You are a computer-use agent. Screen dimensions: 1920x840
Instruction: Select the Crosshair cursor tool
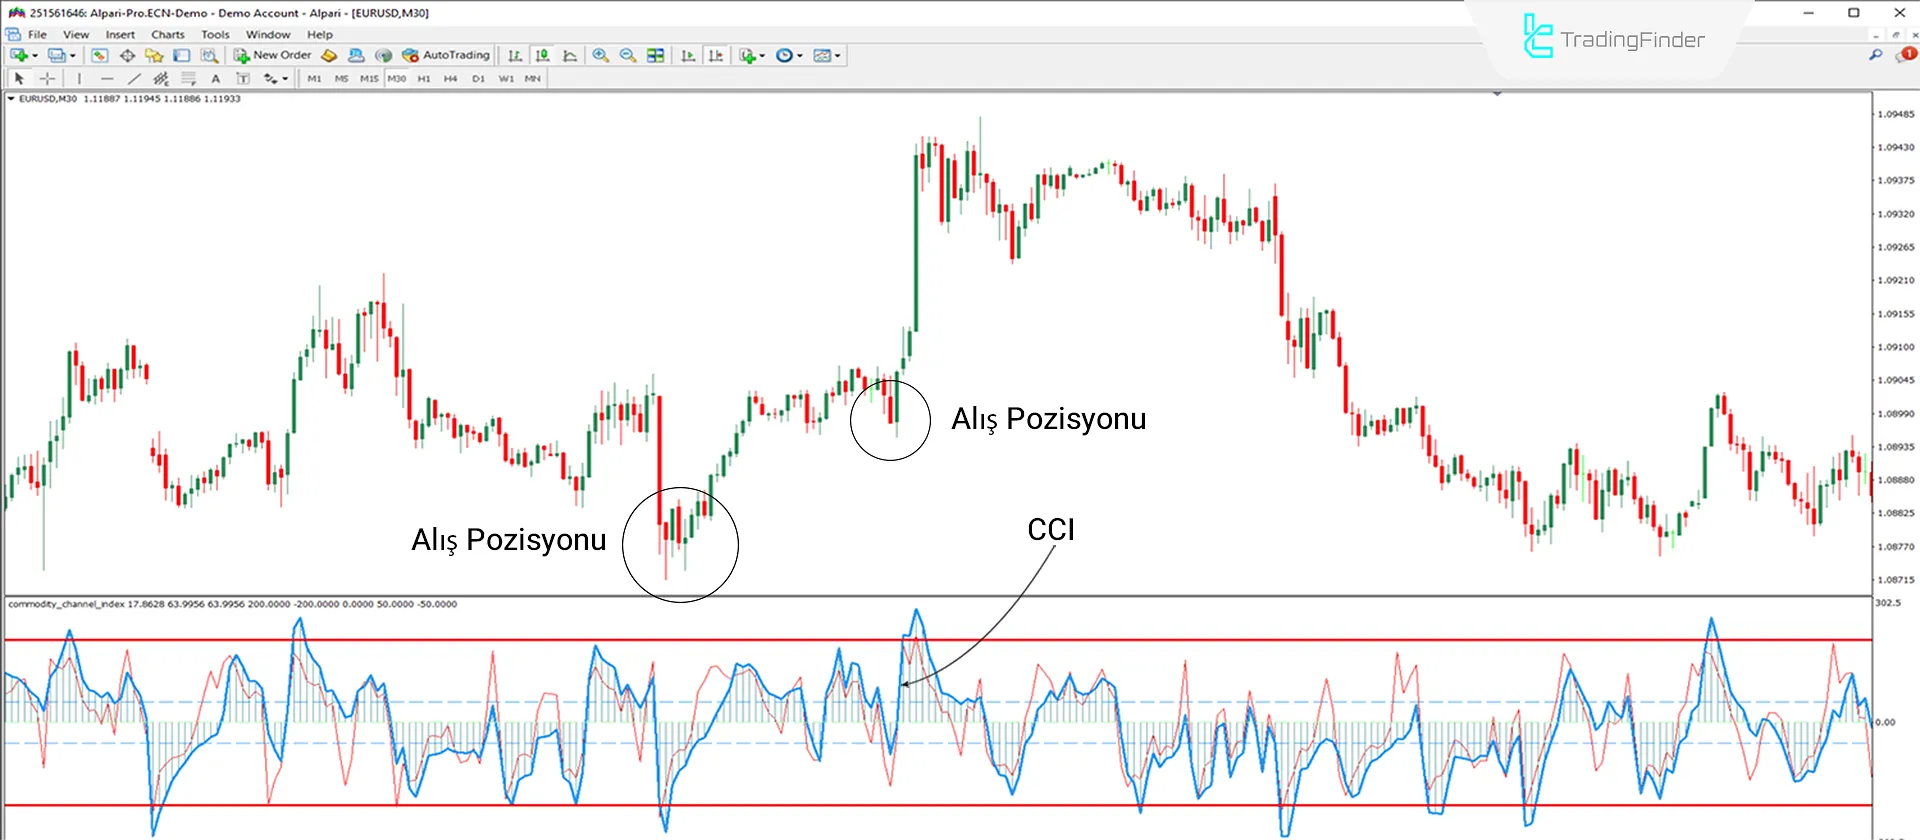47,78
